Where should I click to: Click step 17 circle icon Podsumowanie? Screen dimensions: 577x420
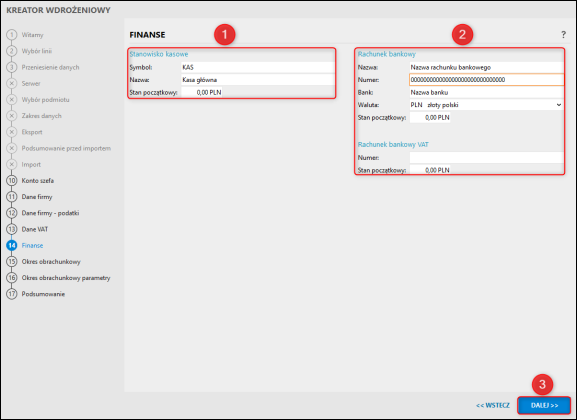click(x=12, y=294)
